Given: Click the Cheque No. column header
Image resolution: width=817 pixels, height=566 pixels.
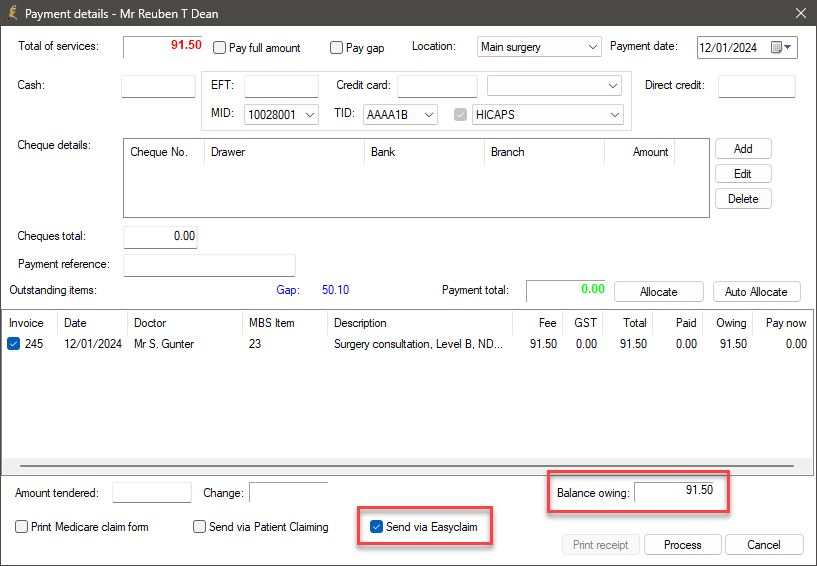Looking at the screenshot, I should point(164,152).
